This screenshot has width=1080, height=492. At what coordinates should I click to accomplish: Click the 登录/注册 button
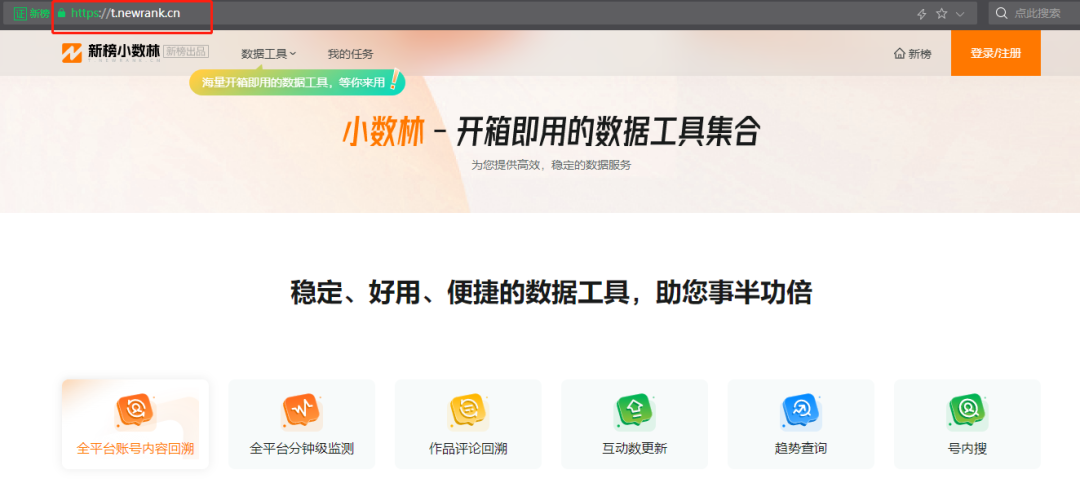(x=995, y=53)
